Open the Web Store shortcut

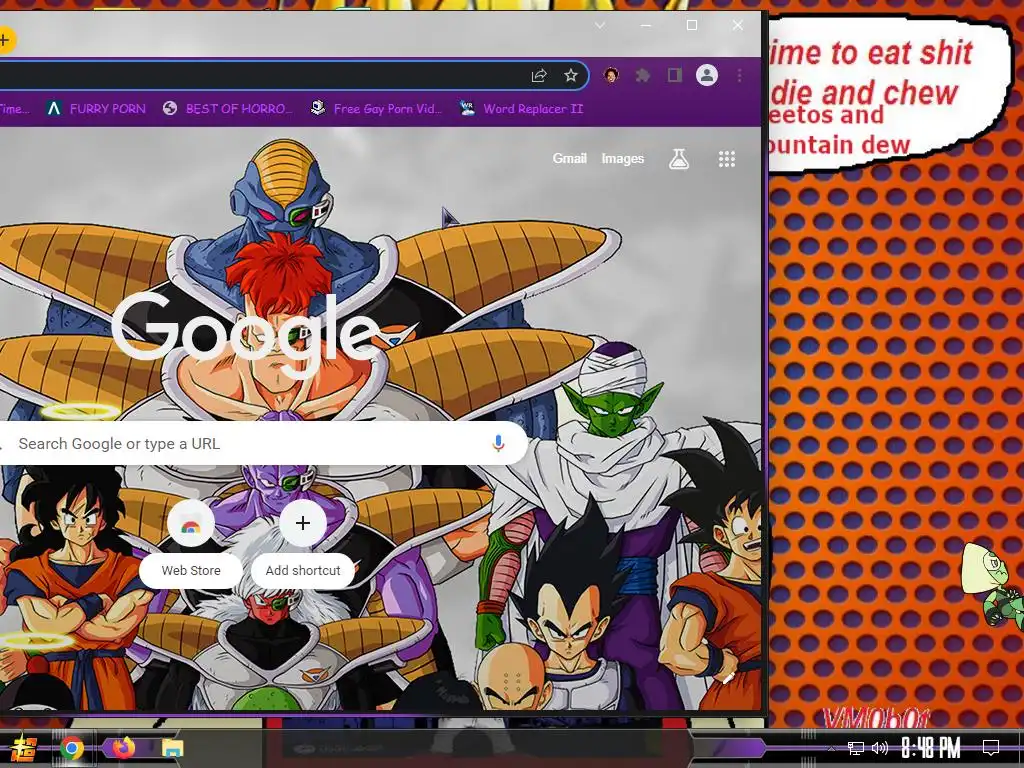click(191, 543)
